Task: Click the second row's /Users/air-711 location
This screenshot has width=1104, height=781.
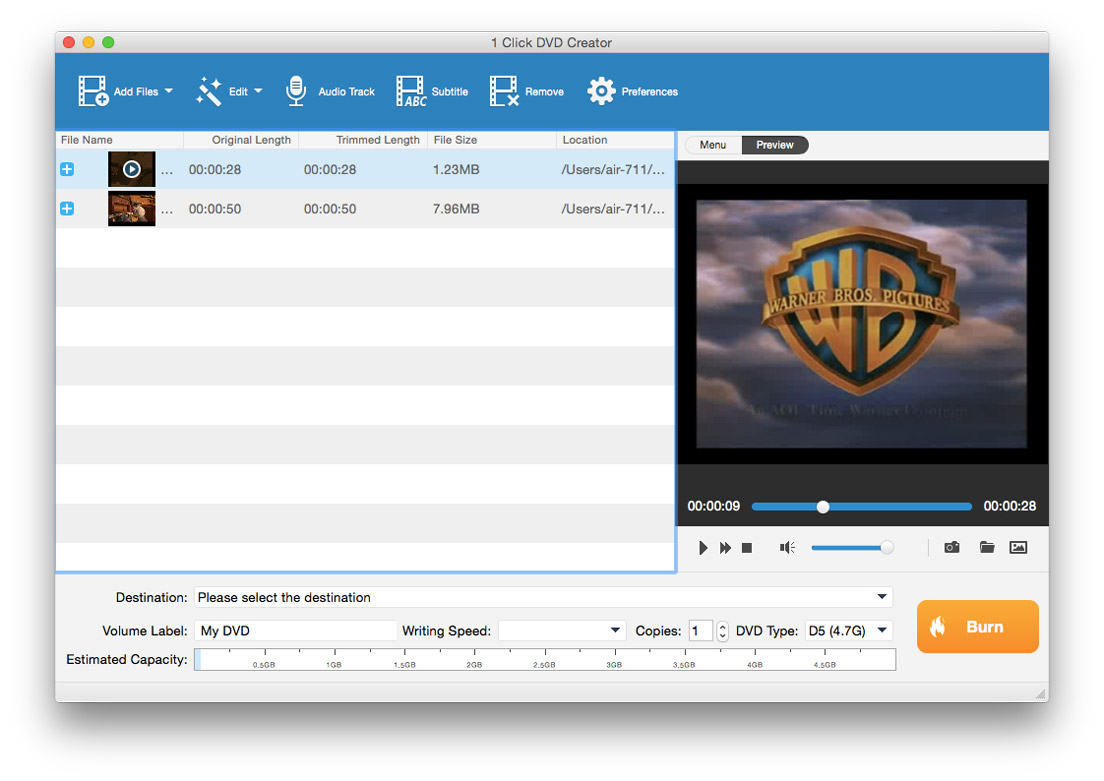Action: click(613, 208)
